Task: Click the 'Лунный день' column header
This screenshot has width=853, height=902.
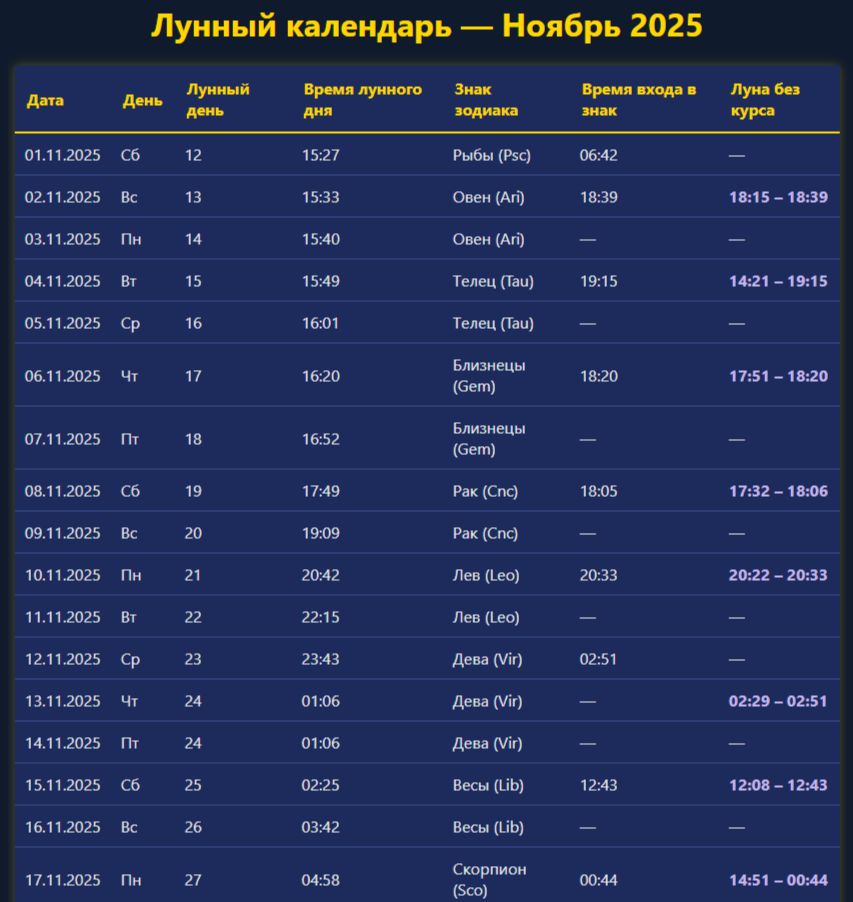Action: (x=218, y=100)
